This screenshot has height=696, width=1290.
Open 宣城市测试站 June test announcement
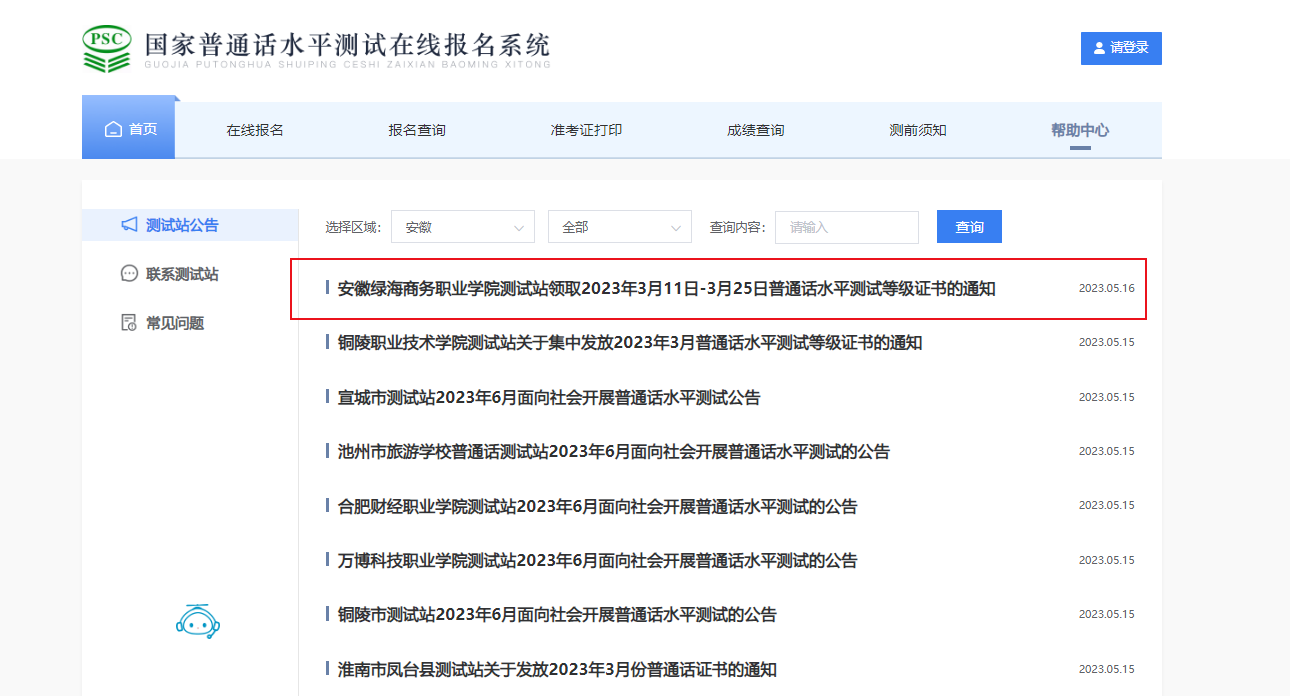pyautogui.click(x=548, y=397)
